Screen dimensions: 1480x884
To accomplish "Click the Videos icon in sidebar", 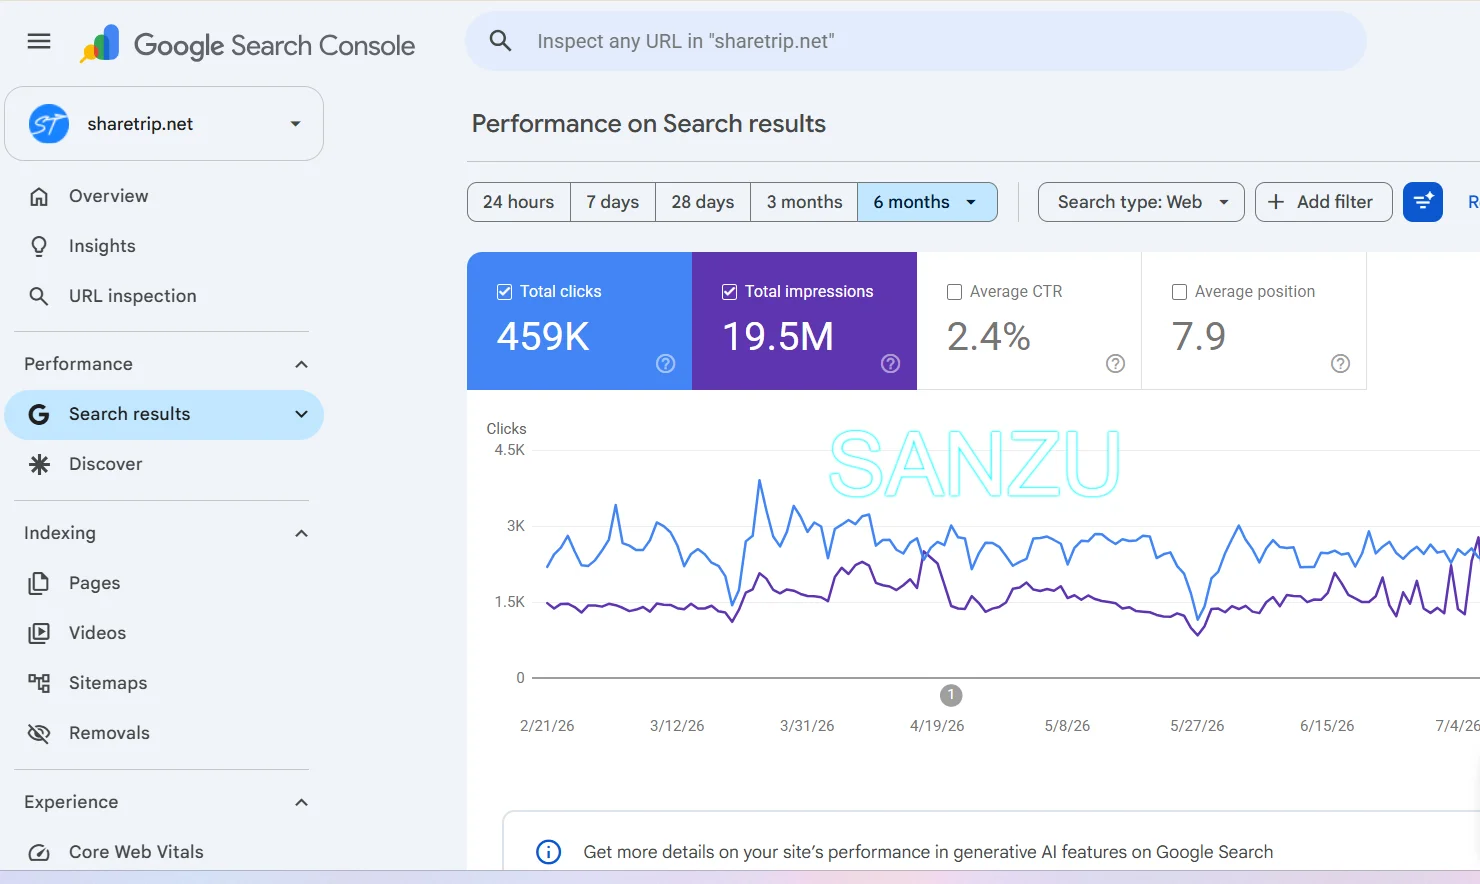I will (39, 633).
